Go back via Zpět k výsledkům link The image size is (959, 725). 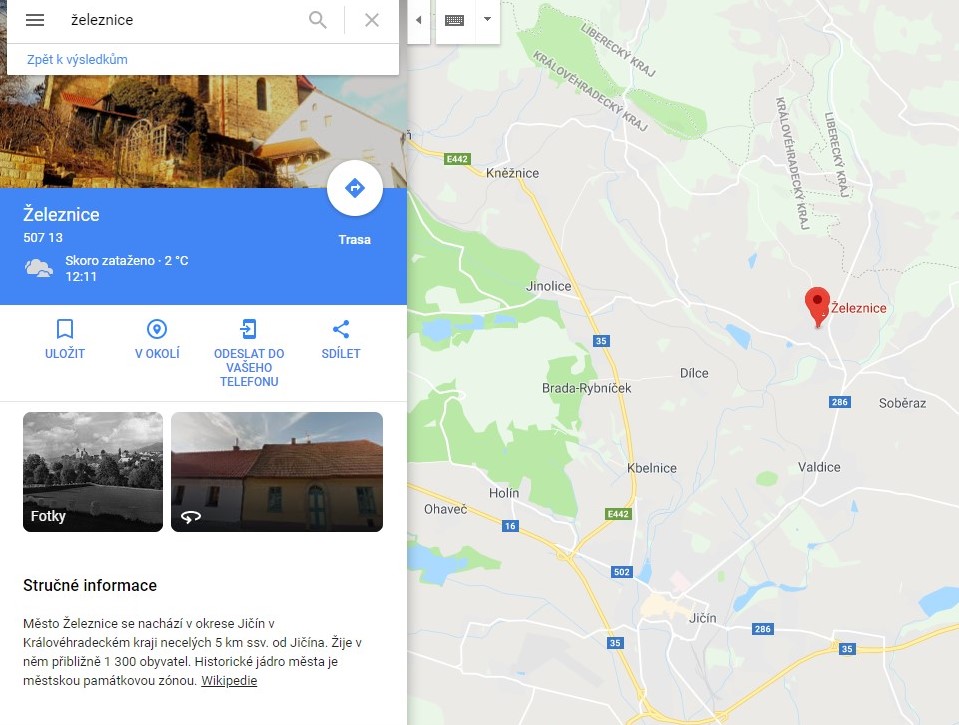77,59
